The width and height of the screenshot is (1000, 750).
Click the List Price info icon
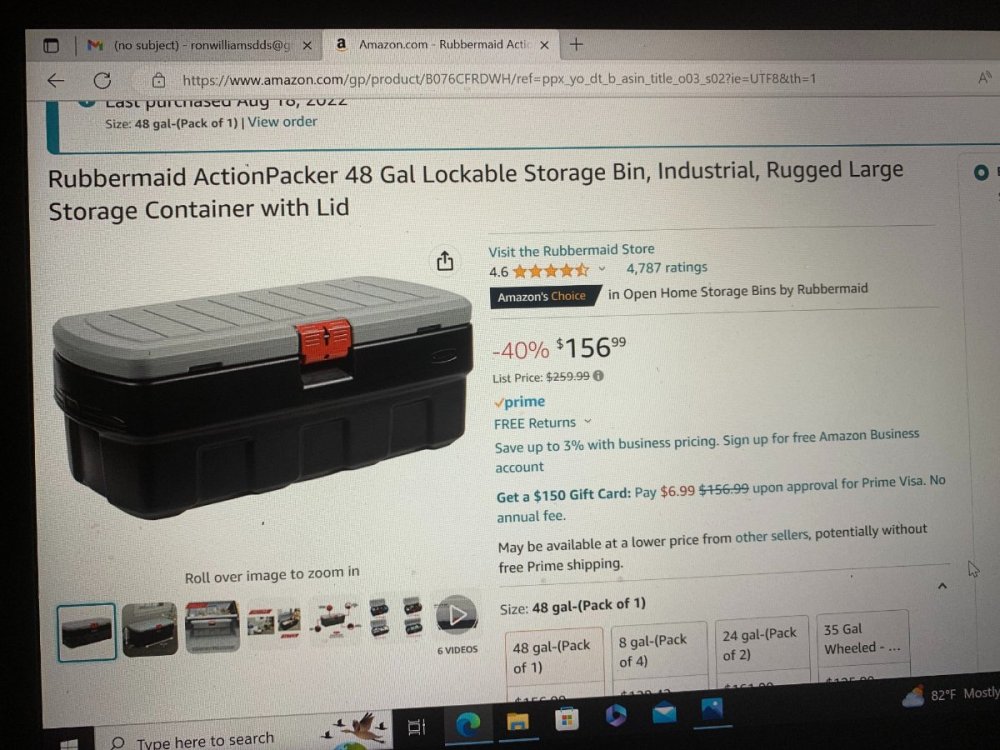click(598, 376)
